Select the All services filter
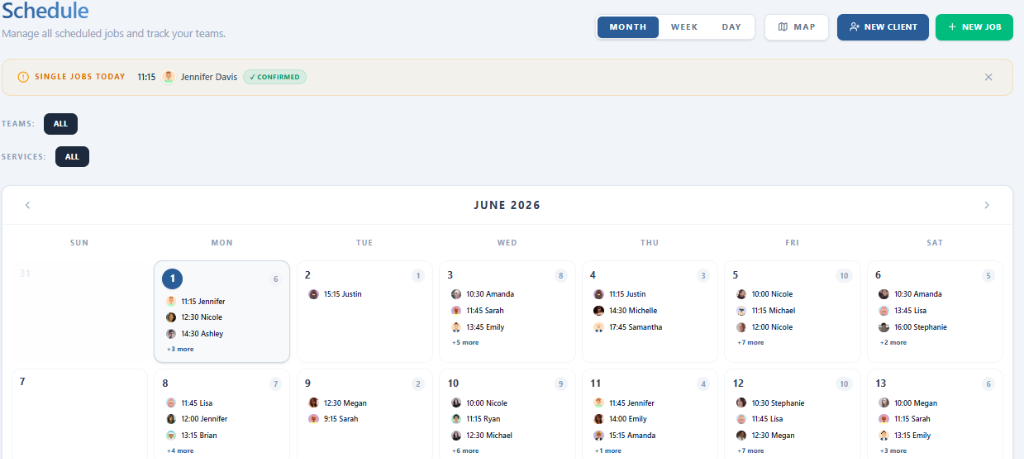1024x459 pixels. [x=72, y=157]
